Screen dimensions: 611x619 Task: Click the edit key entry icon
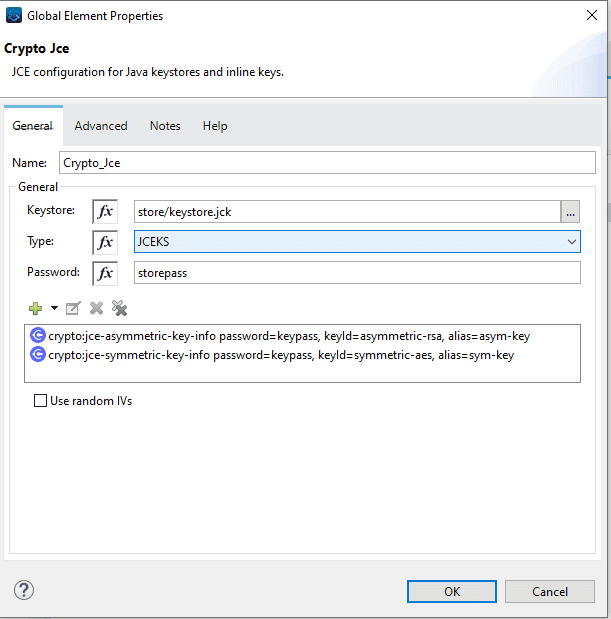(x=73, y=308)
